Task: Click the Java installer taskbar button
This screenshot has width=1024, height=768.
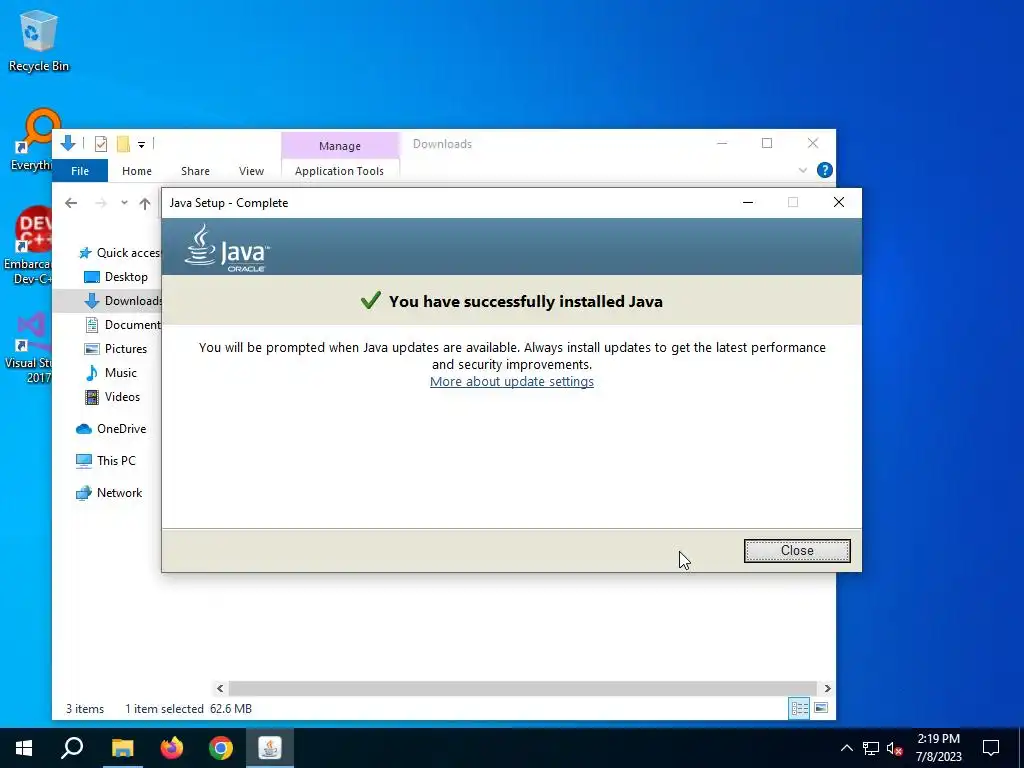Action: pyautogui.click(x=270, y=748)
